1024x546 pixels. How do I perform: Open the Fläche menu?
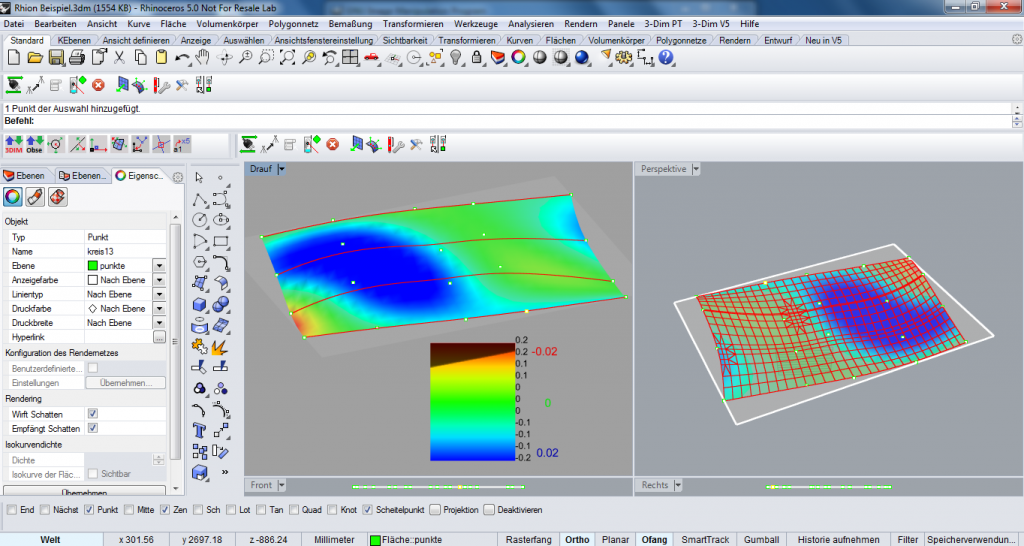pyautogui.click(x=173, y=24)
